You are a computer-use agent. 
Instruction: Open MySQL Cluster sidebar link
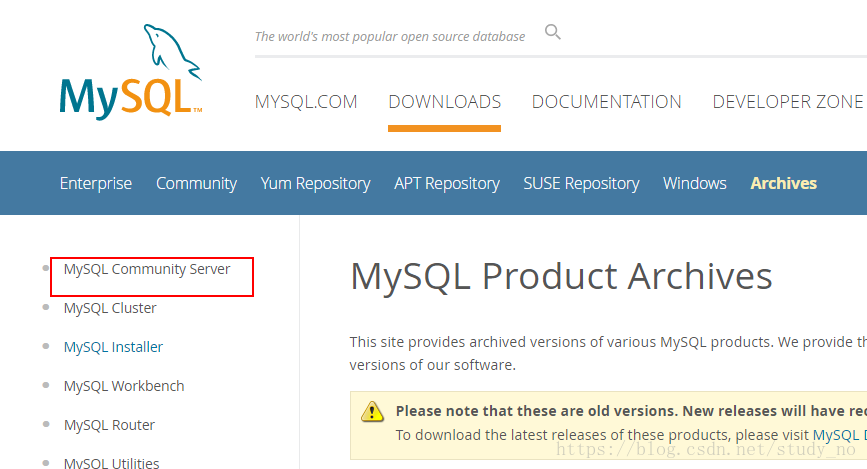[110, 308]
